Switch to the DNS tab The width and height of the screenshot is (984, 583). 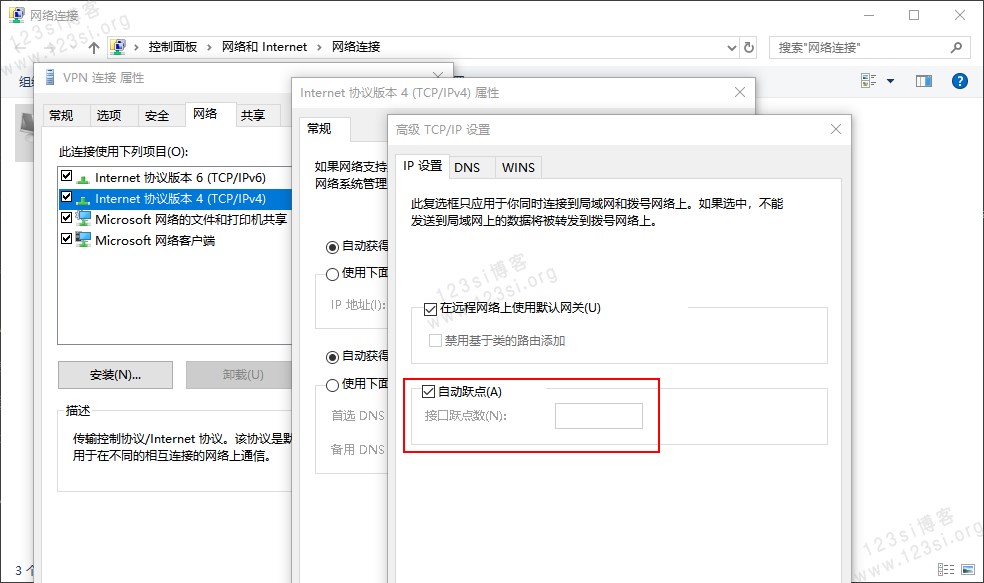coord(467,167)
